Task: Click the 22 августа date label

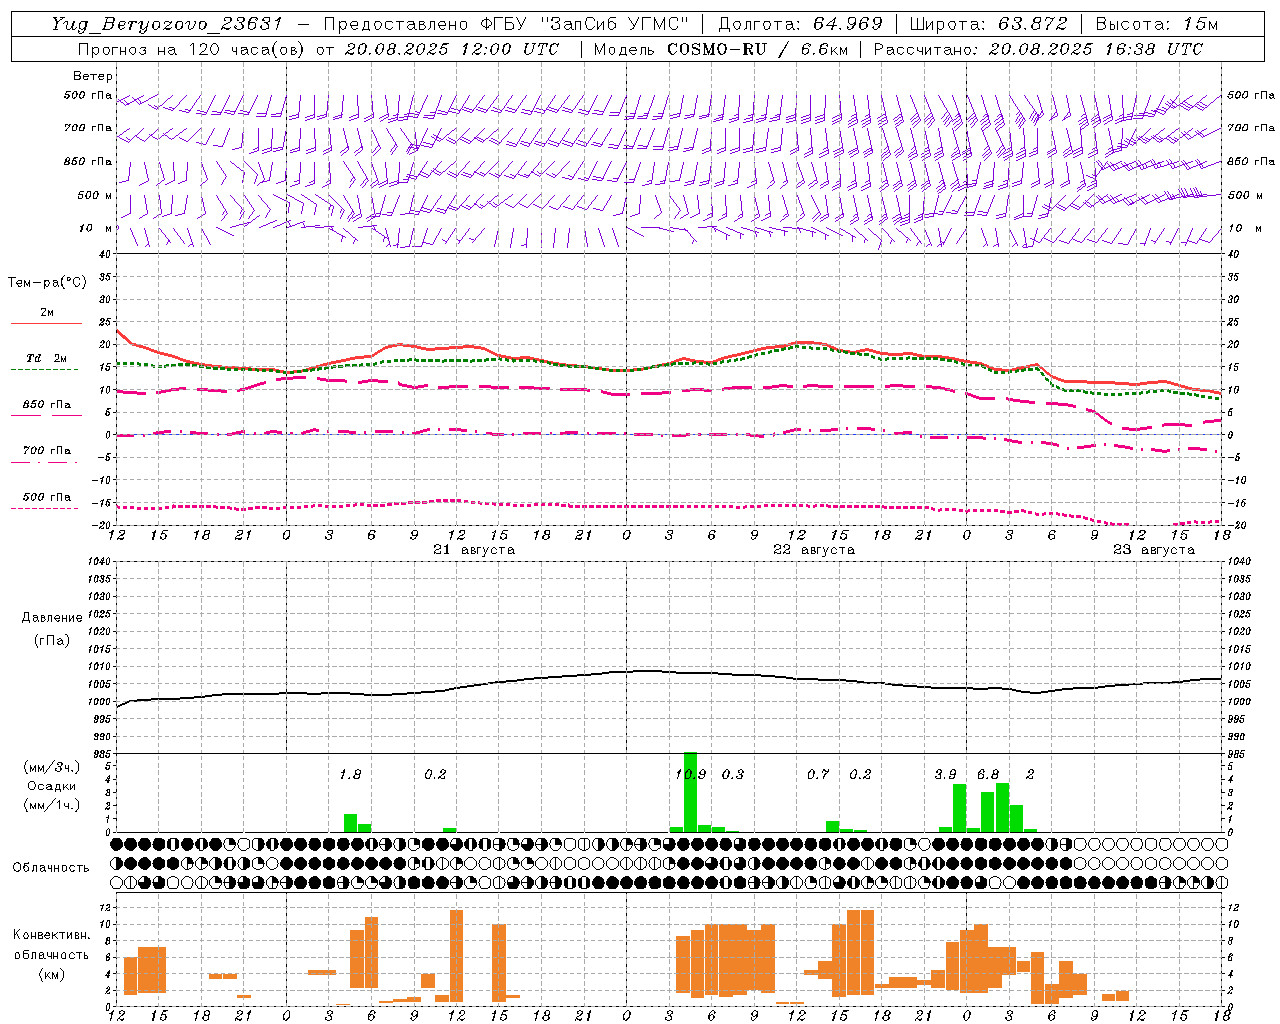Action: pos(814,550)
